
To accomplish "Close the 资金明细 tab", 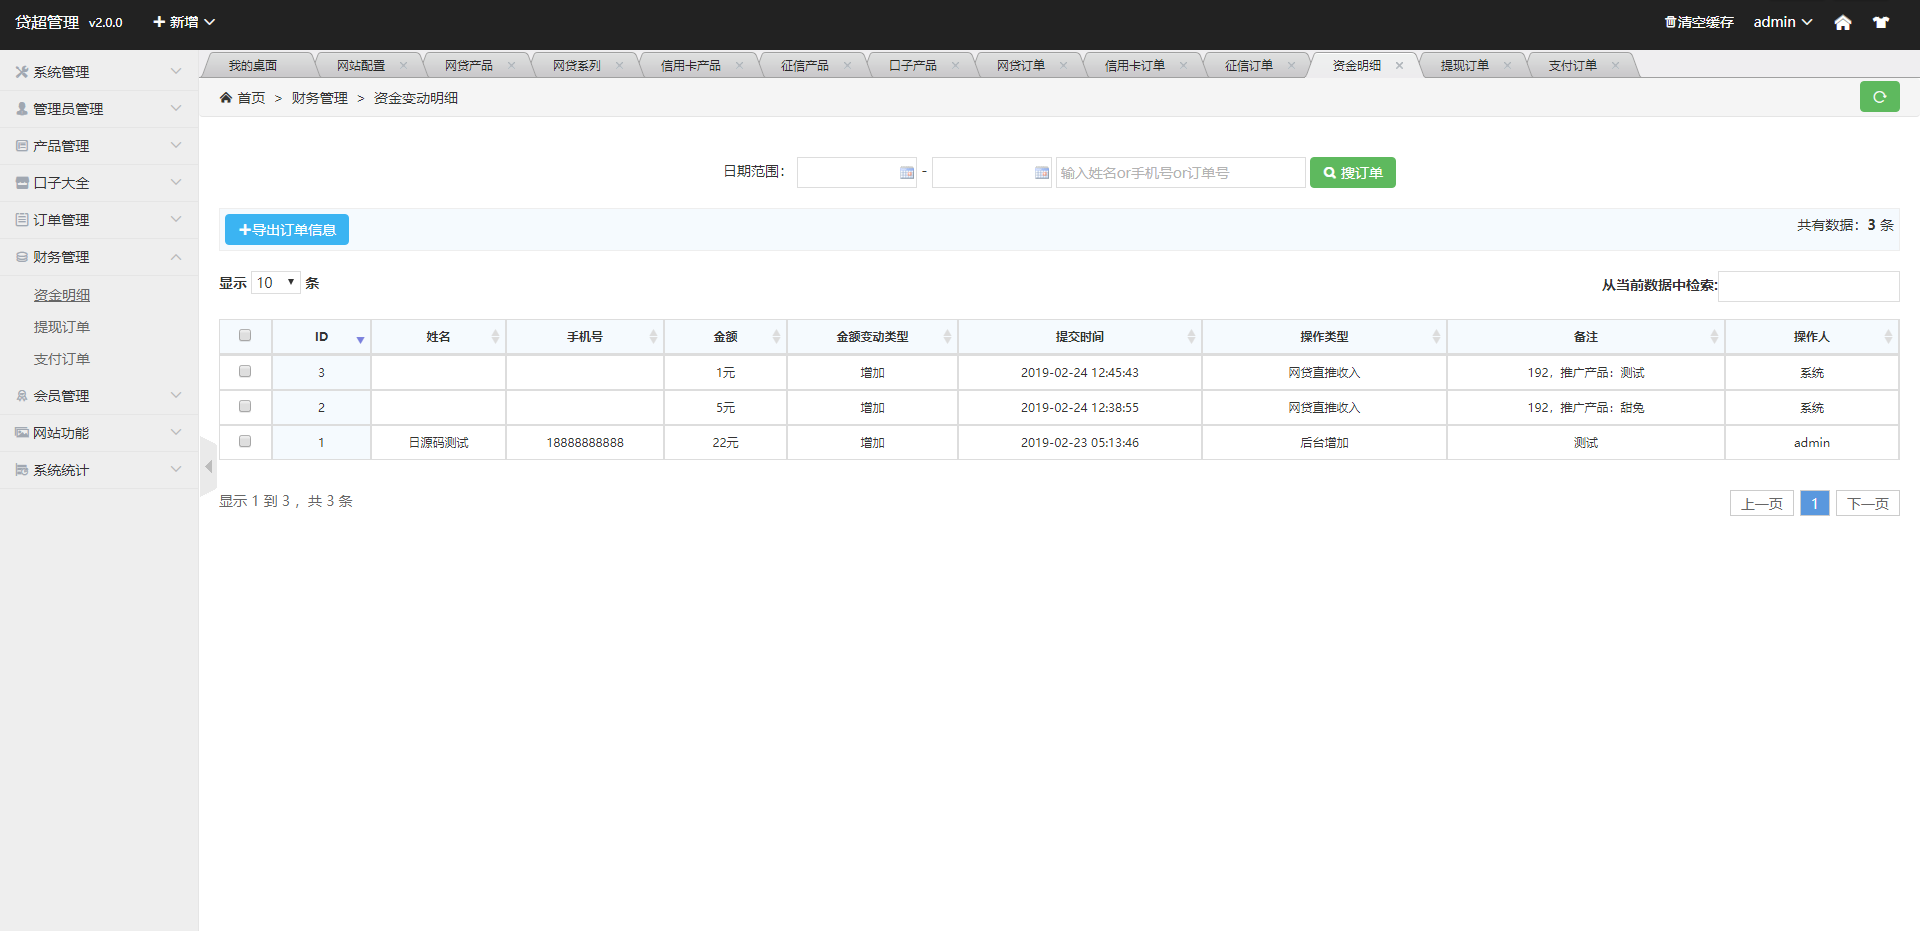I will [1399, 66].
